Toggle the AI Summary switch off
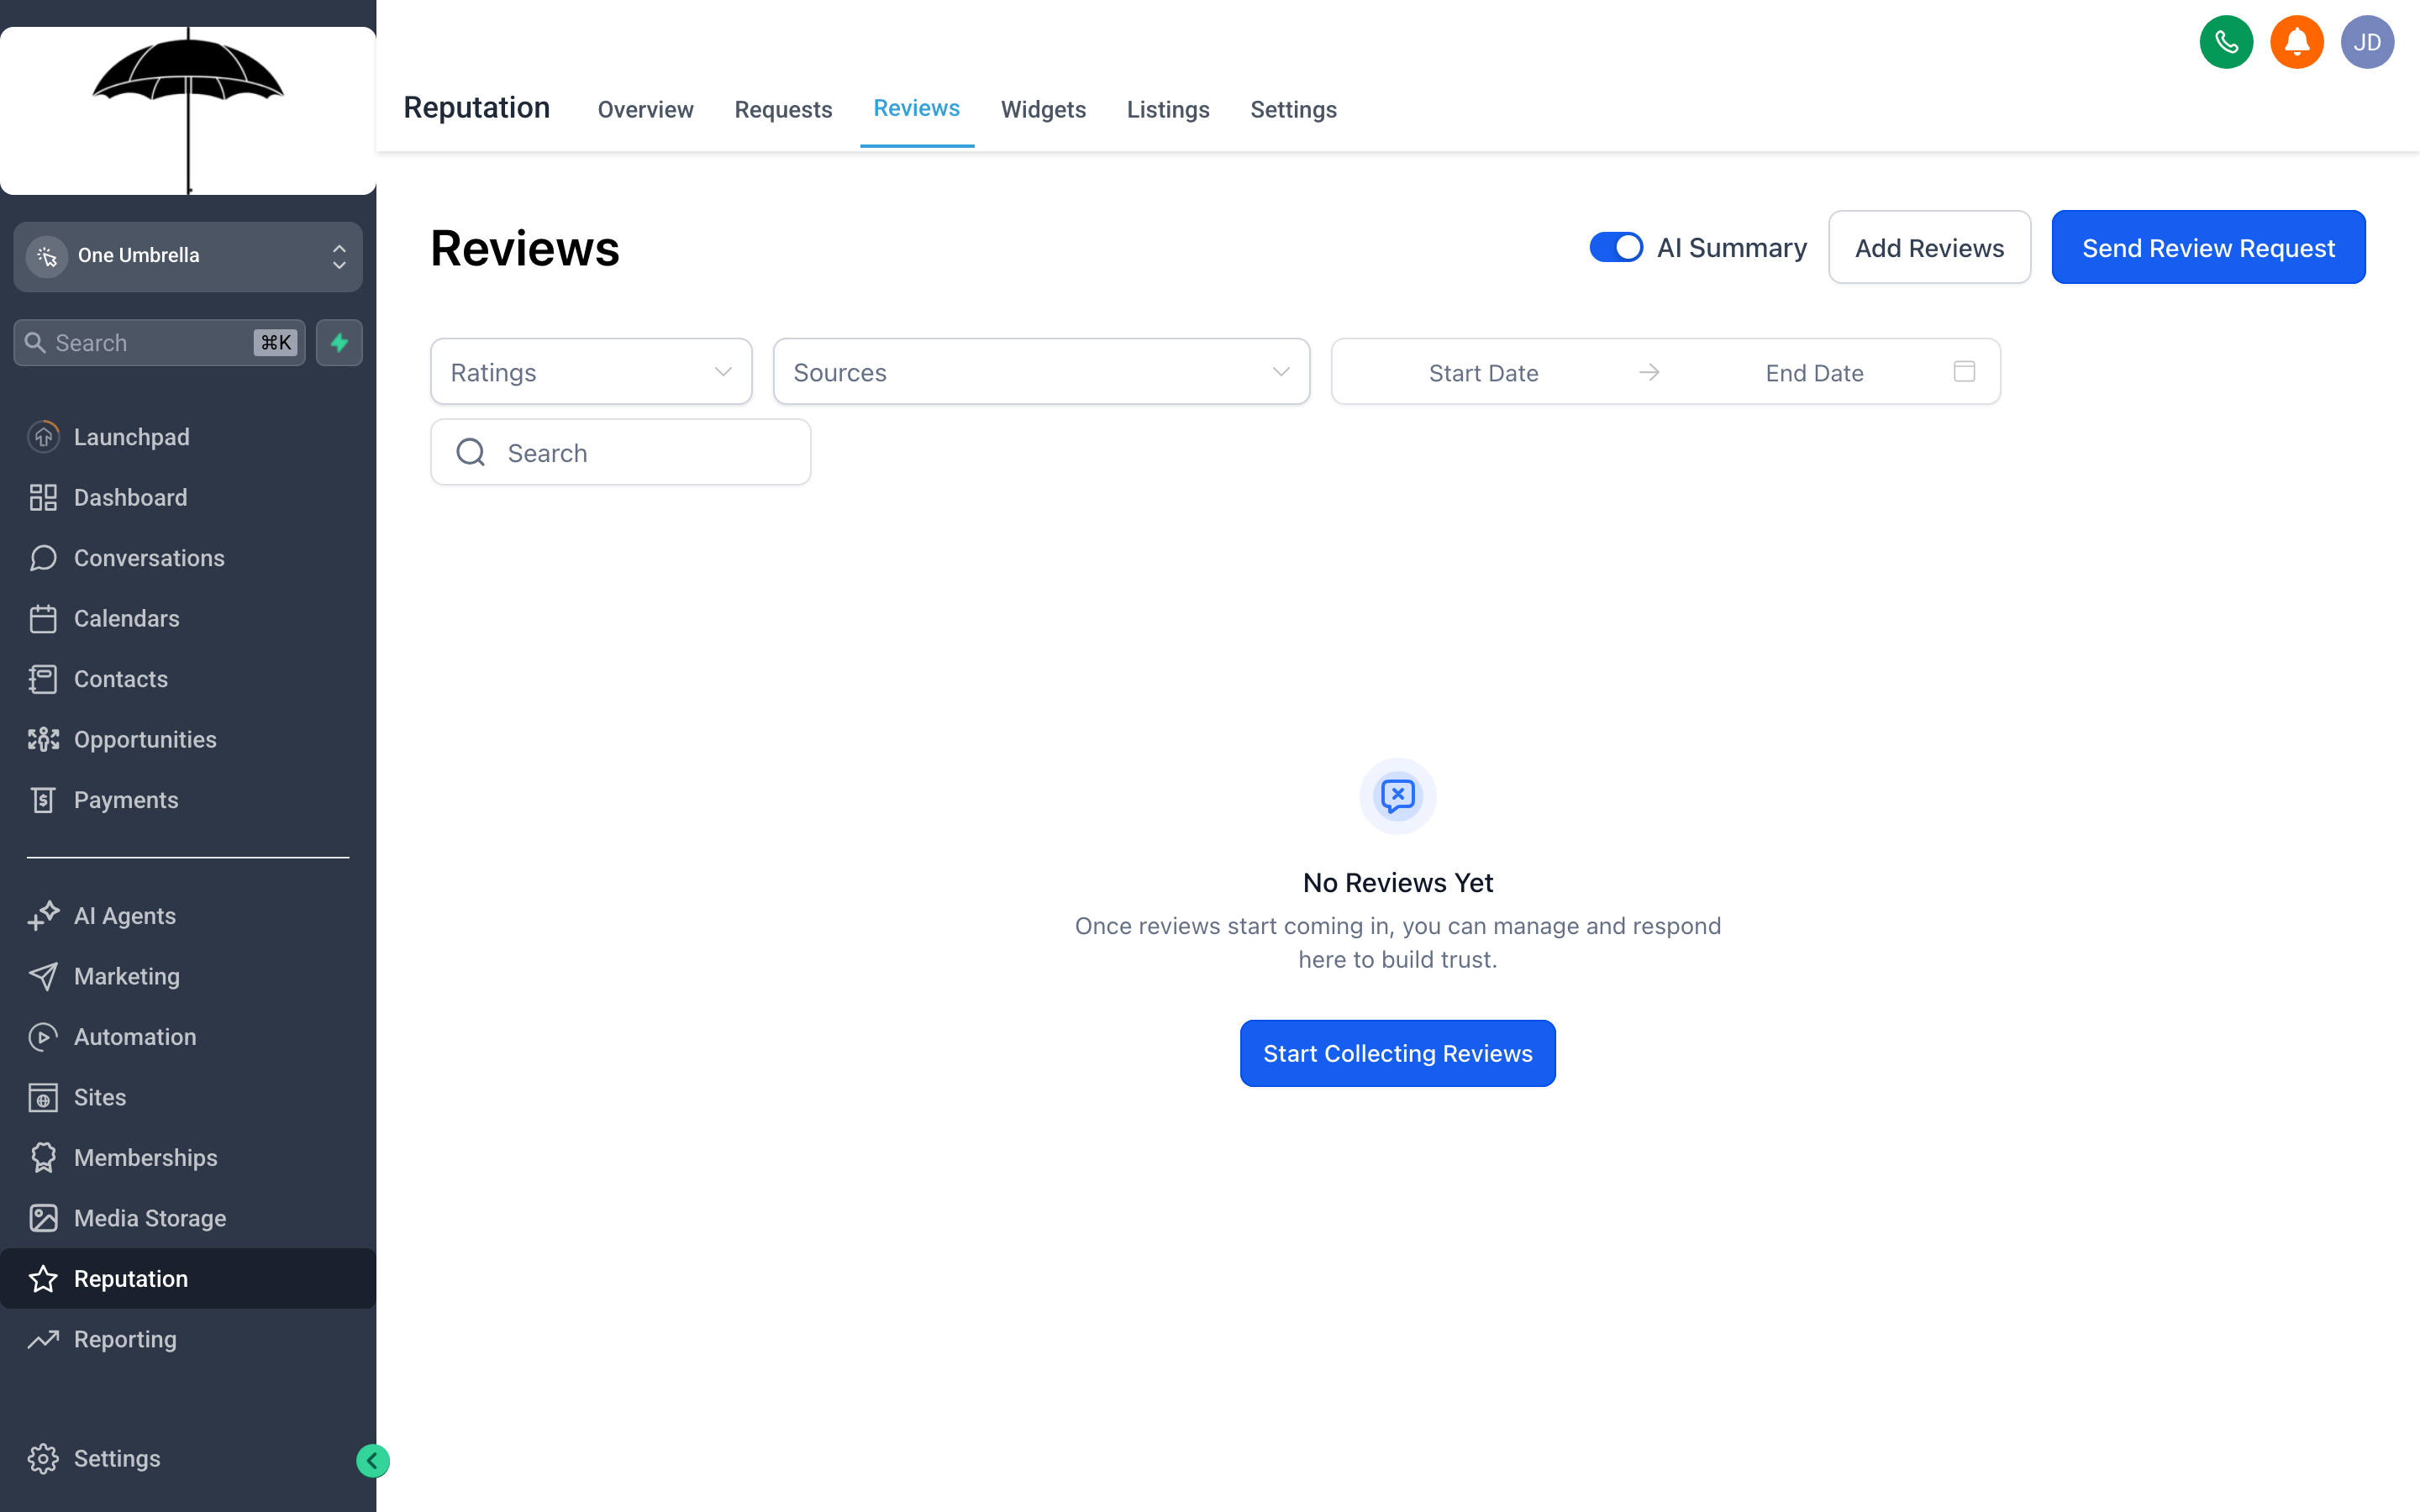The image size is (2420, 1512). coord(1616,247)
